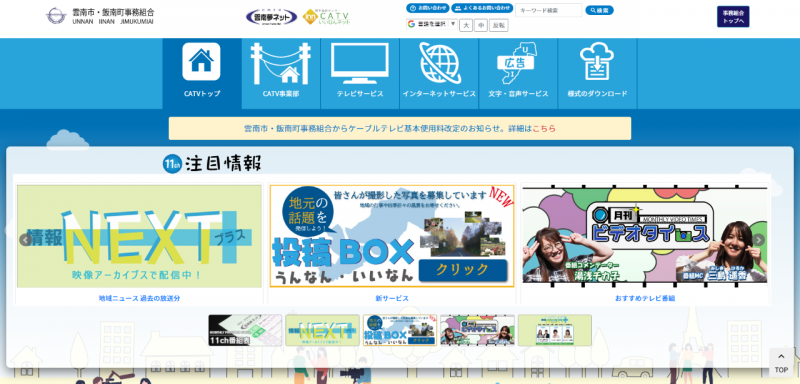Focus the キーワード検索 input field
This screenshot has width=800, height=384.
click(548, 10)
